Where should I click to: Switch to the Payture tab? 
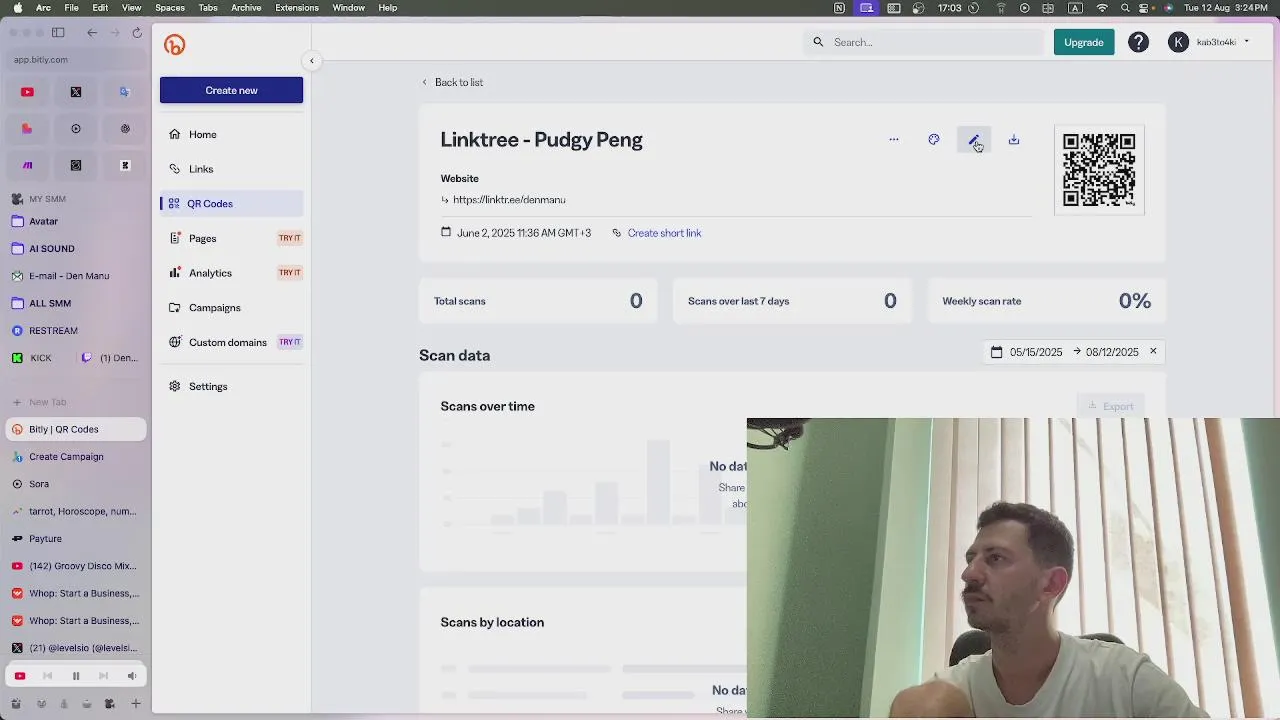pyautogui.click(x=76, y=539)
